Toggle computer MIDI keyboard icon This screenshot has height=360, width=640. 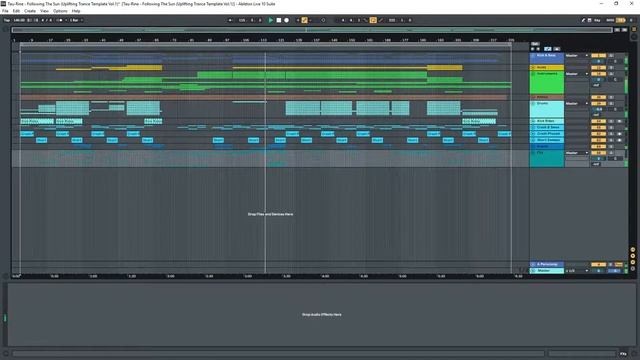(589, 20)
